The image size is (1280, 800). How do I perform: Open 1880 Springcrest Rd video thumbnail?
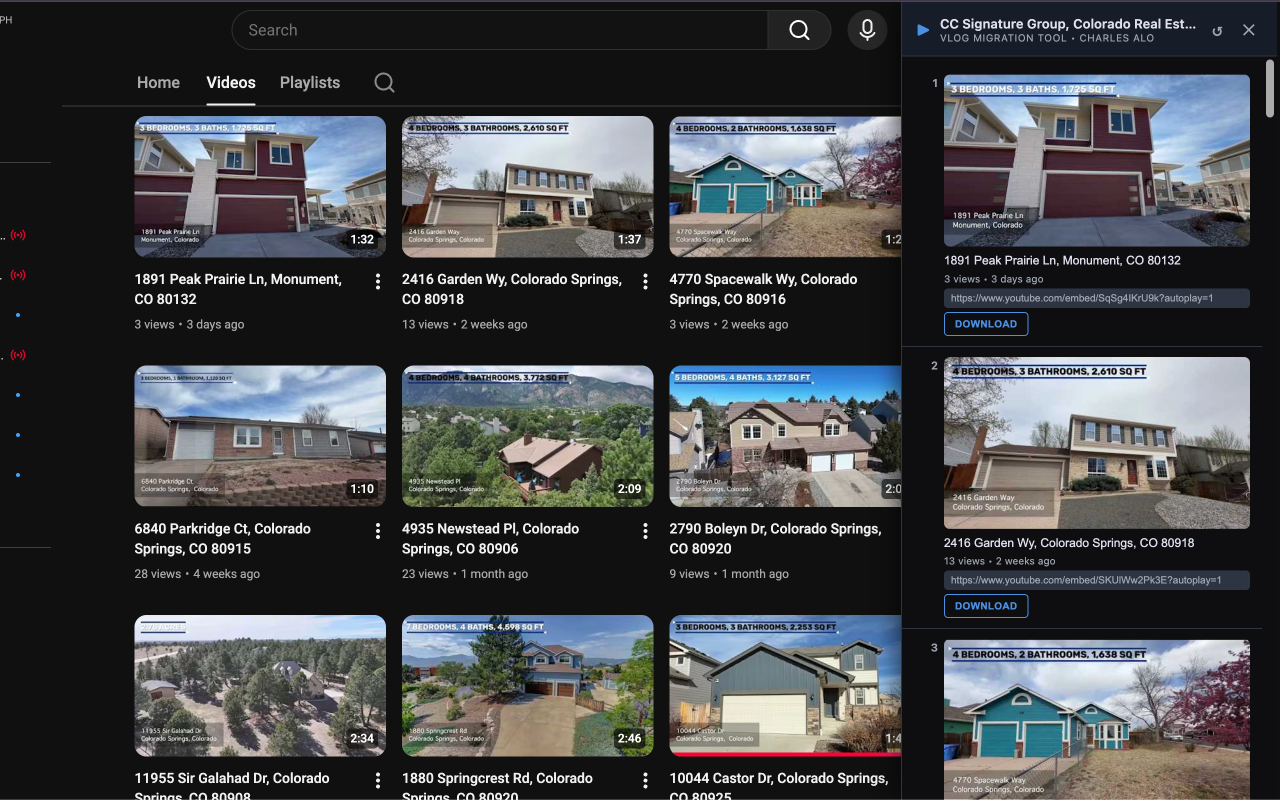click(x=528, y=686)
